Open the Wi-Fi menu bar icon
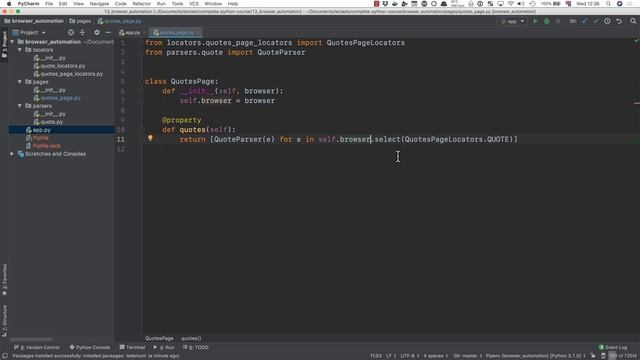The width and height of the screenshot is (640, 360). click(x=511, y=4)
